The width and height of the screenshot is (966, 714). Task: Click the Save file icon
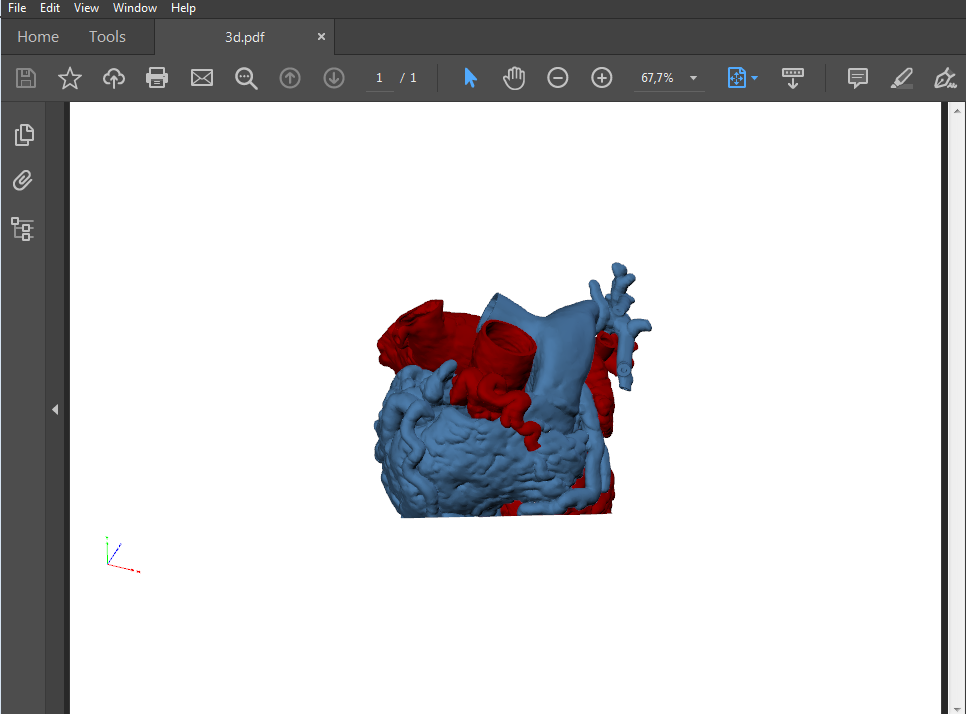[26, 78]
